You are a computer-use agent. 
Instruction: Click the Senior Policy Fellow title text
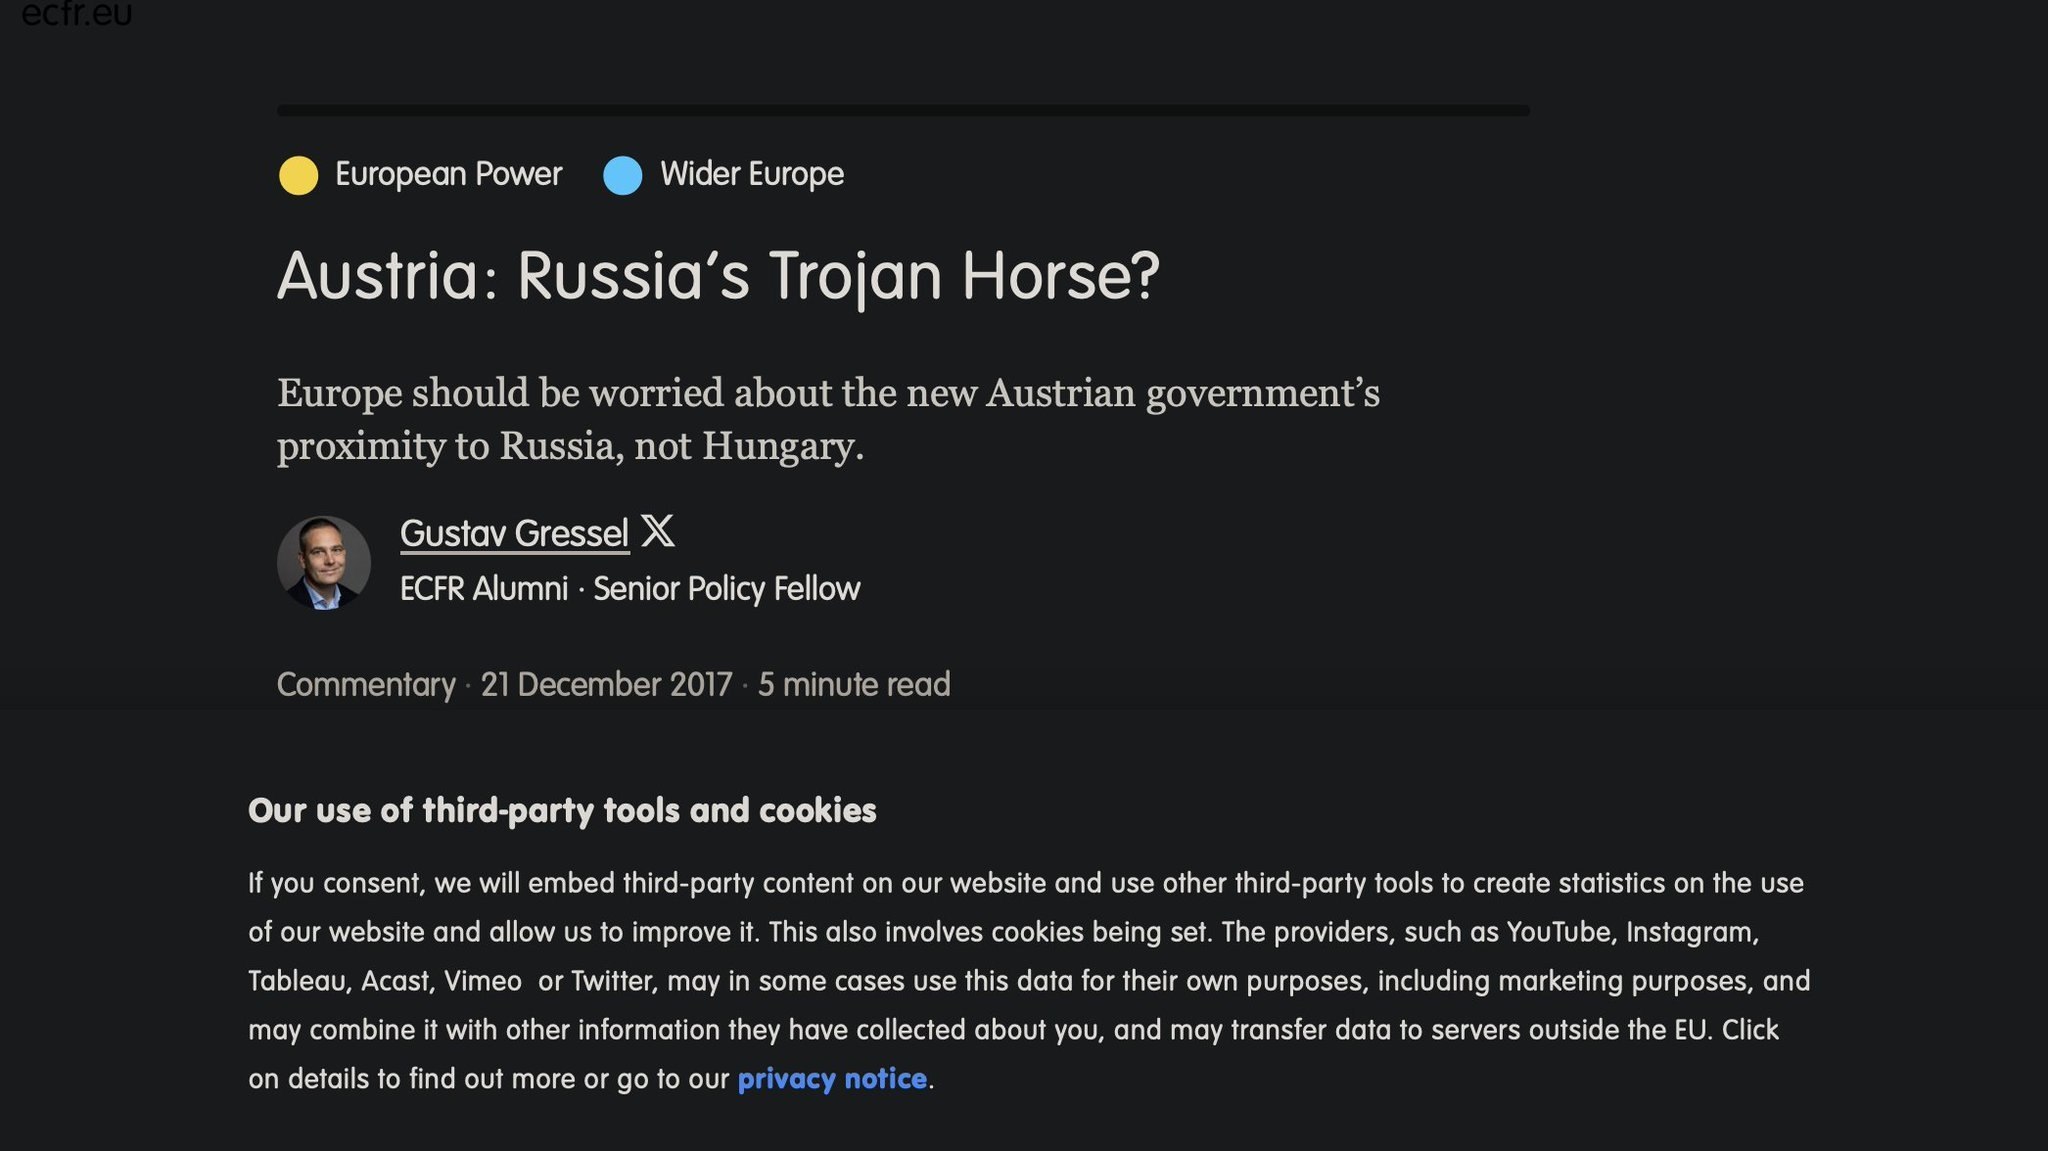(x=726, y=589)
